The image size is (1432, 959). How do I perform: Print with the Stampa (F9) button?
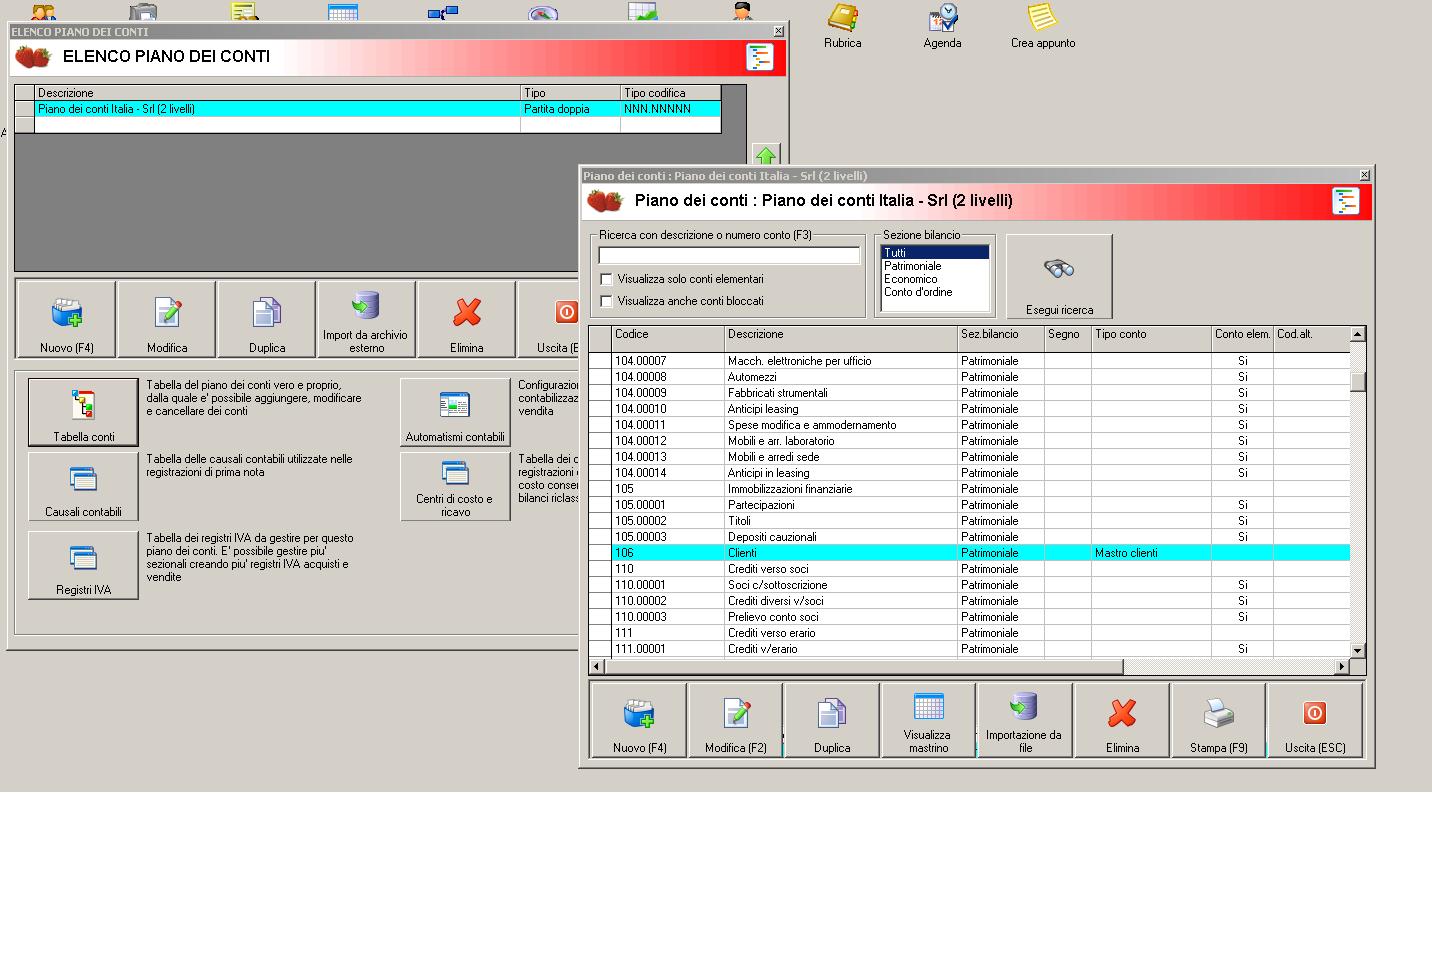point(1218,720)
